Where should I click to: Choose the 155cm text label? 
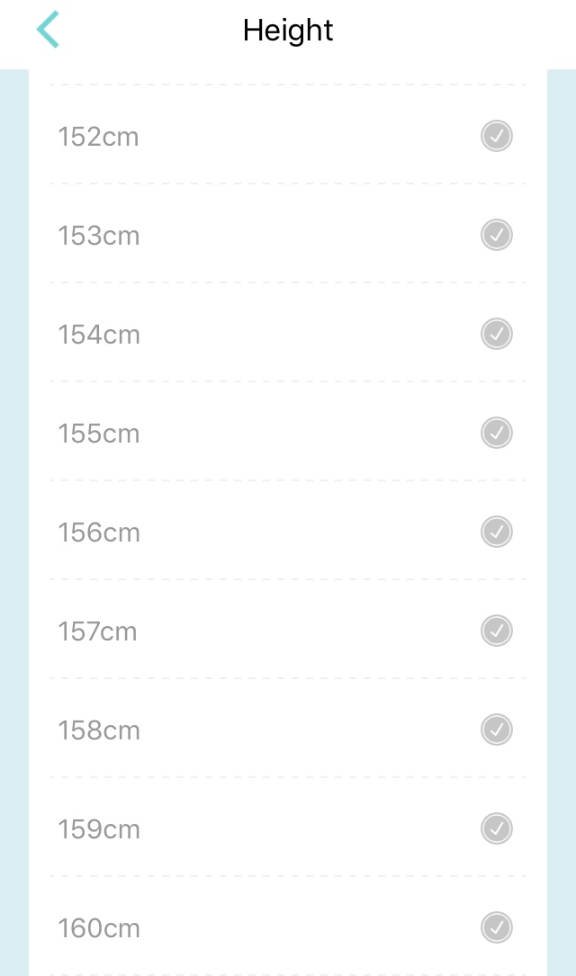[98, 434]
